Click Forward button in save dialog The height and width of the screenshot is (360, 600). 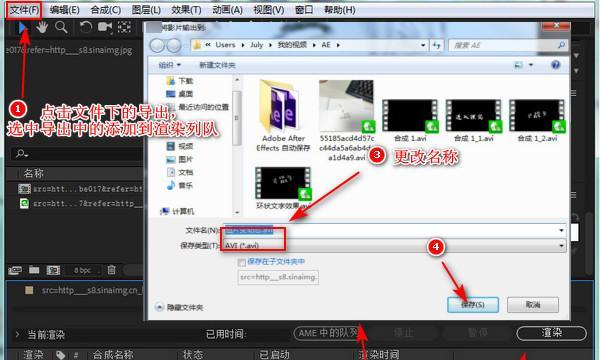click(x=174, y=46)
